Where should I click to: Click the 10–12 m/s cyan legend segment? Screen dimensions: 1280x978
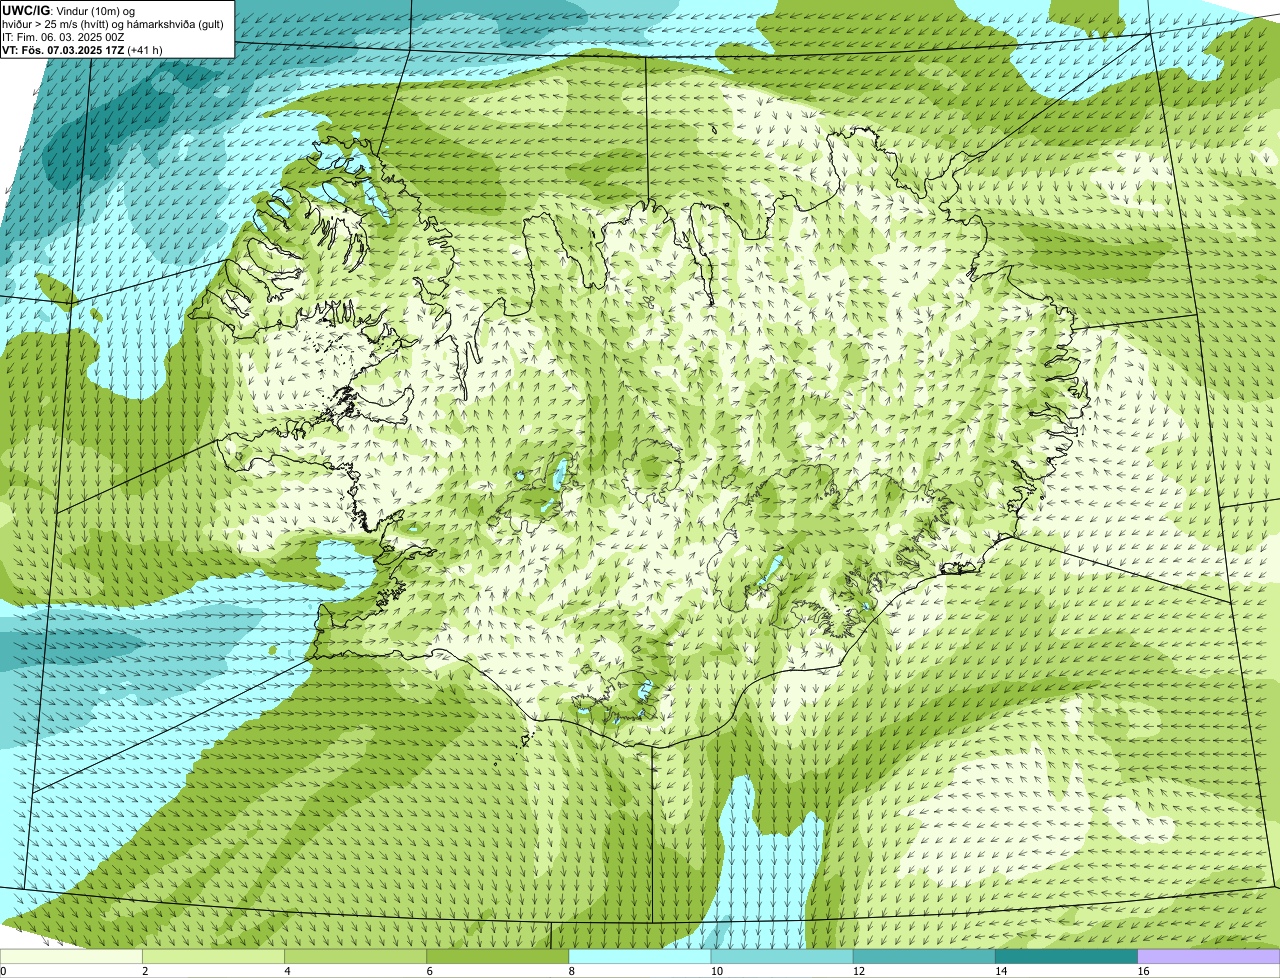coord(782,956)
